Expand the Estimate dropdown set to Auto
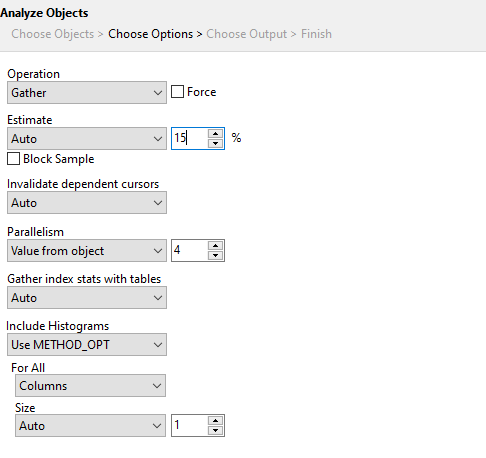Screen dimensions: 486x458 pyautogui.click(x=87, y=138)
